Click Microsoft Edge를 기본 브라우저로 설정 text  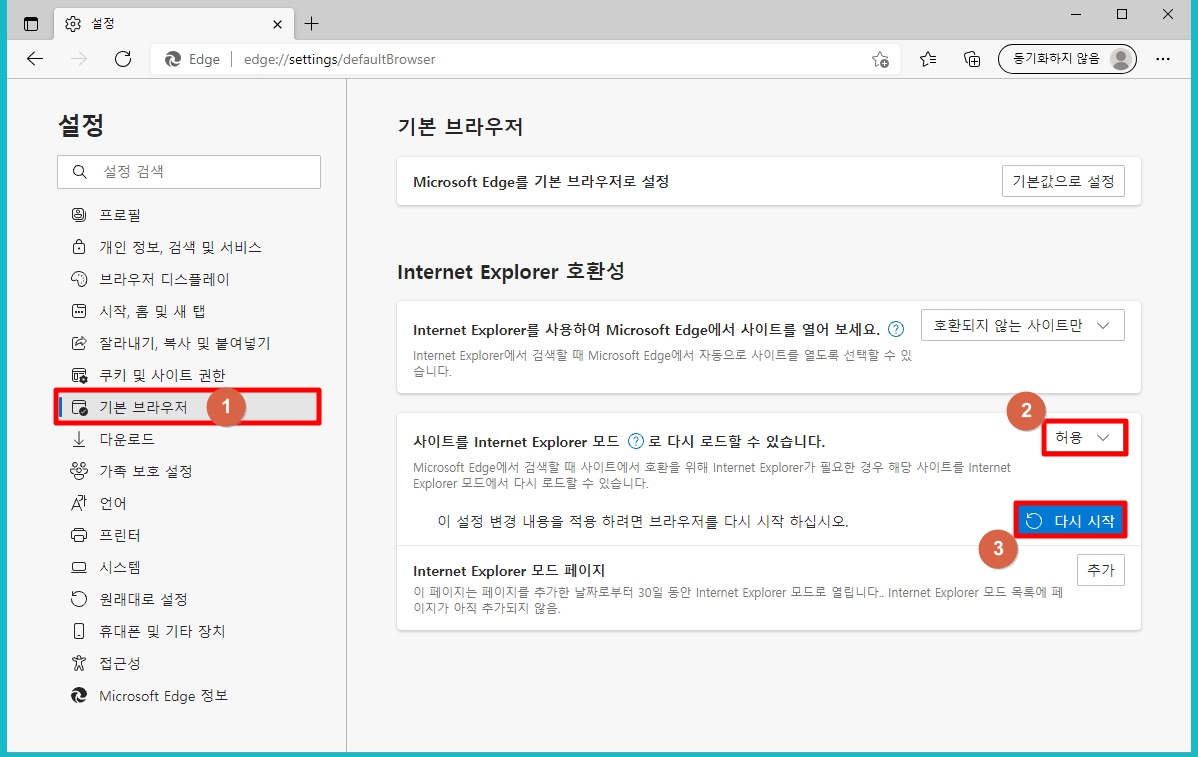(x=541, y=182)
